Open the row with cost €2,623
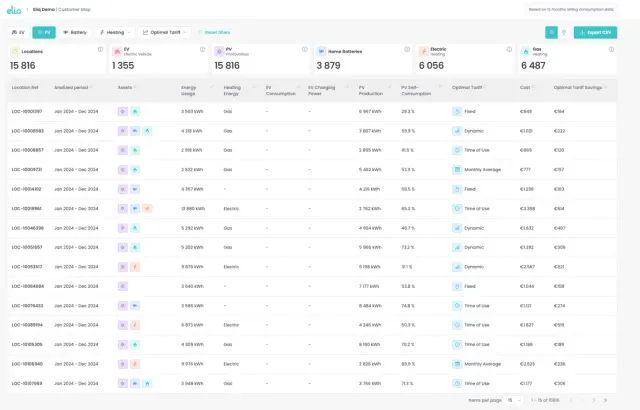Screen dimensions: 640x410 312,364
